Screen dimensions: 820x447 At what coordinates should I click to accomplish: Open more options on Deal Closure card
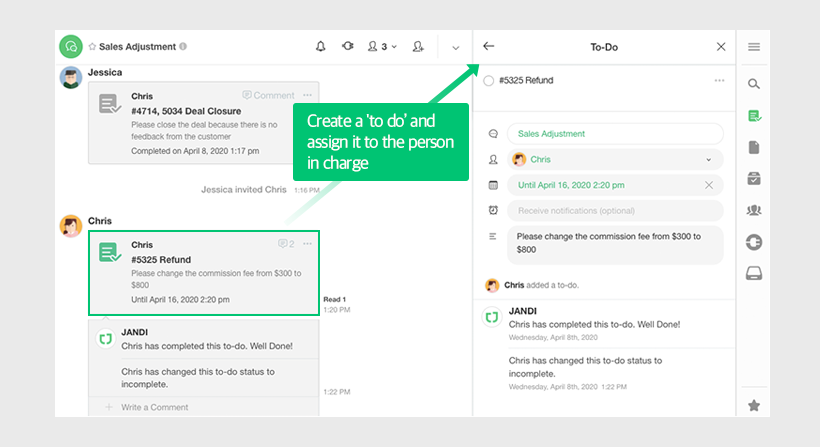tap(308, 96)
